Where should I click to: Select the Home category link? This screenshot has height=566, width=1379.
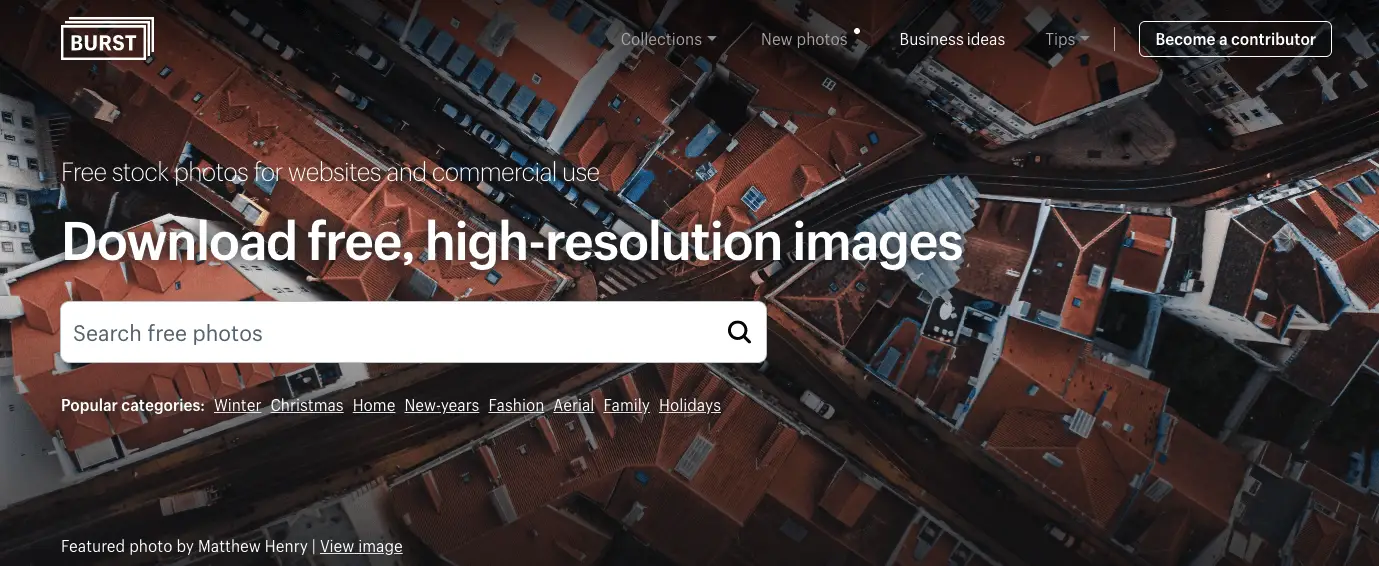tap(374, 405)
